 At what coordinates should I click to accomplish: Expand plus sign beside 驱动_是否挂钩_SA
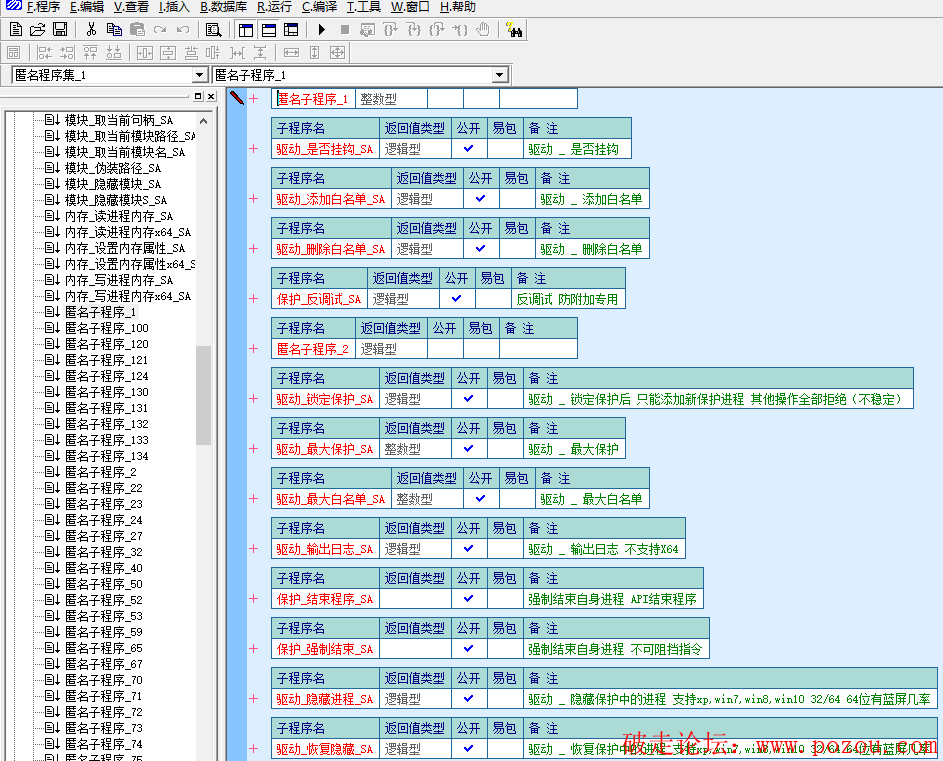[254, 149]
